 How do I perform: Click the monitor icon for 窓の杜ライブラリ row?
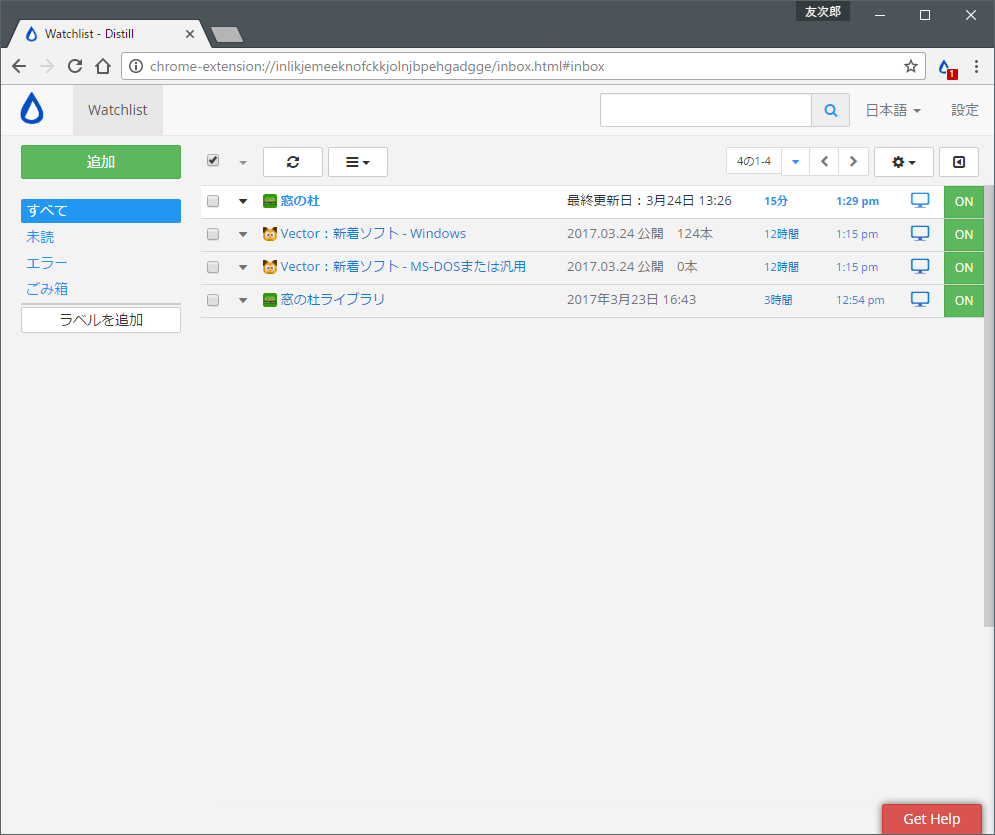pyautogui.click(x=919, y=299)
